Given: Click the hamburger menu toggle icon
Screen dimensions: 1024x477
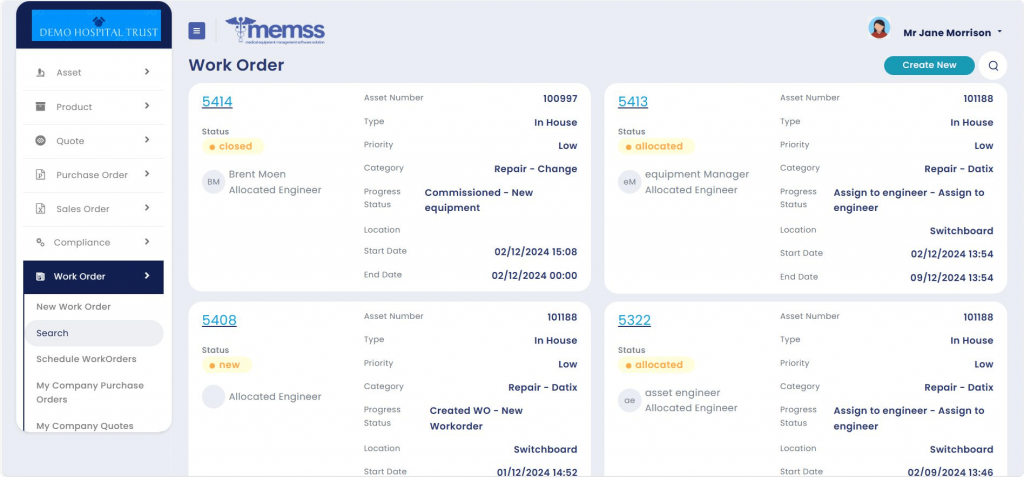Looking at the screenshot, I should (x=197, y=30).
